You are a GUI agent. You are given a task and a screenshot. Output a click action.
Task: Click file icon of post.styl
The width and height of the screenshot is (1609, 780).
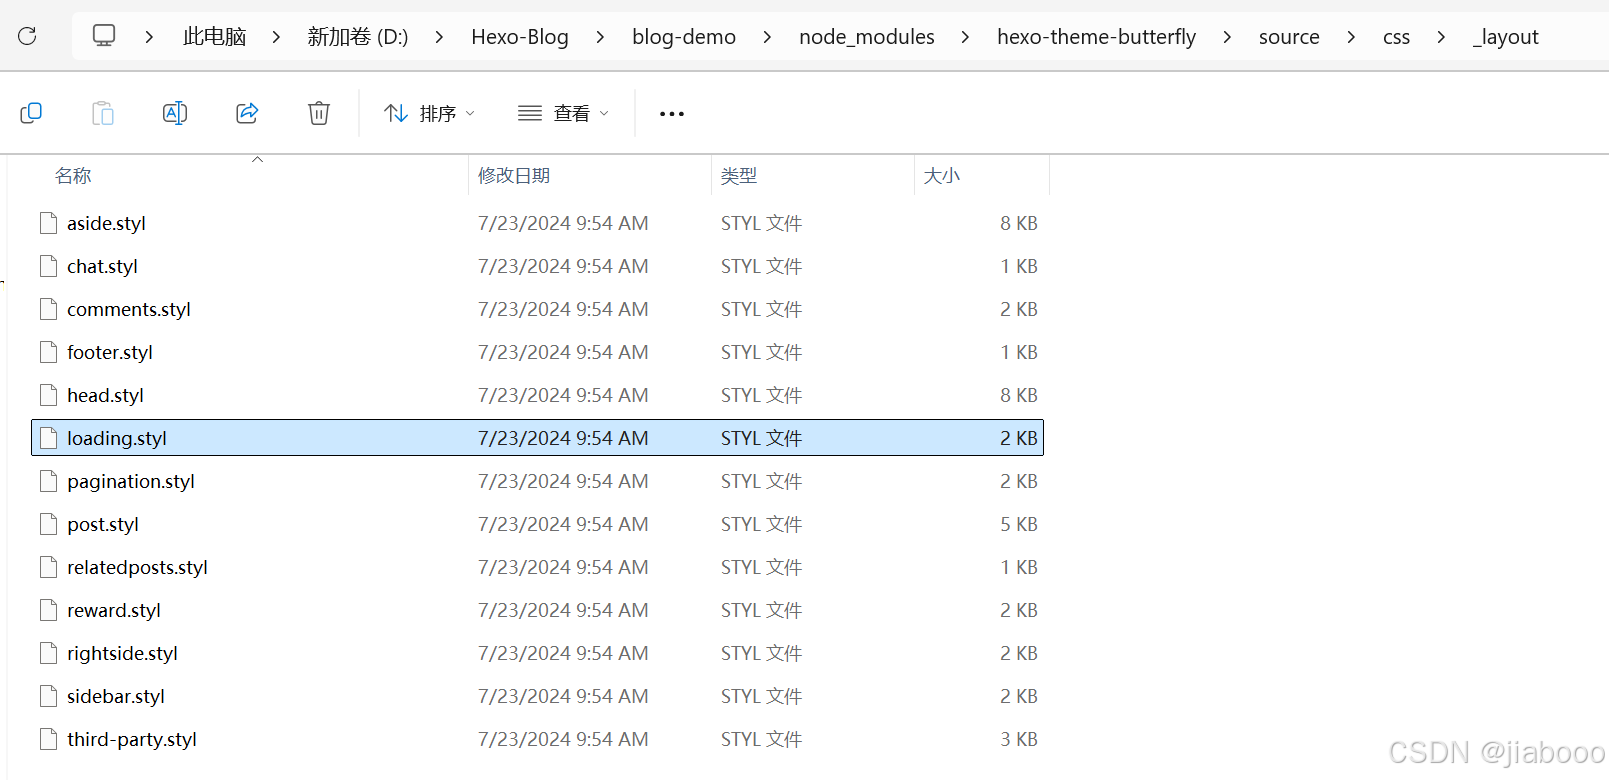48,524
